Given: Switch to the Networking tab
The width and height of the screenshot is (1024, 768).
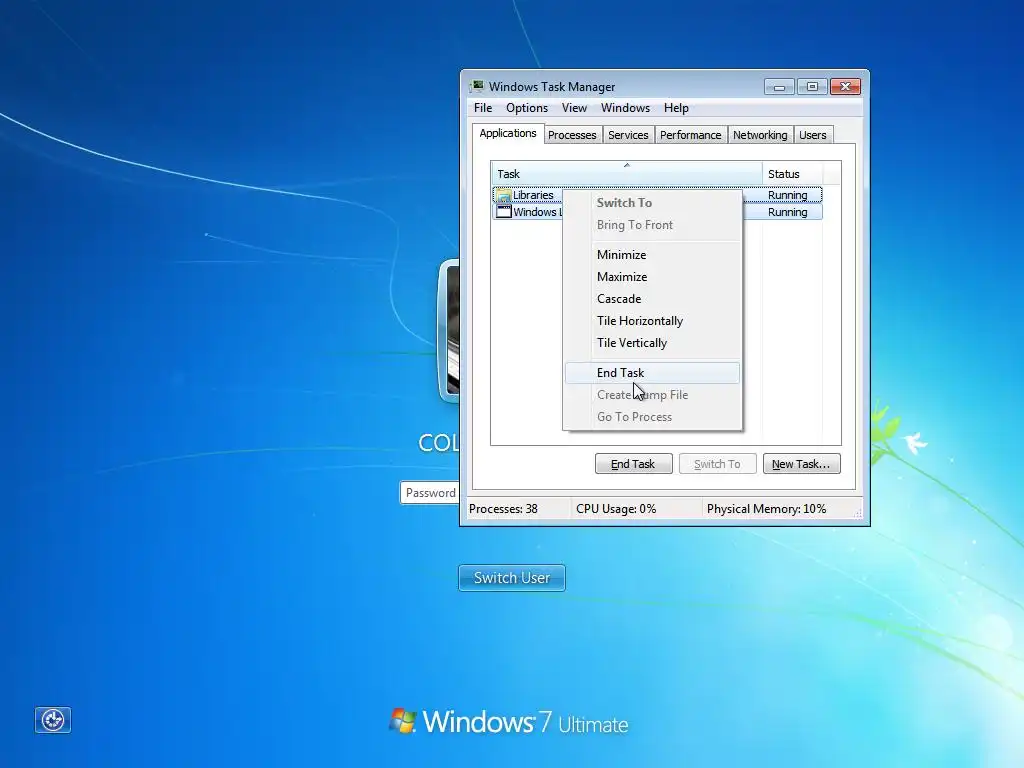Looking at the screenshot, I should click(x=760, y=135).
